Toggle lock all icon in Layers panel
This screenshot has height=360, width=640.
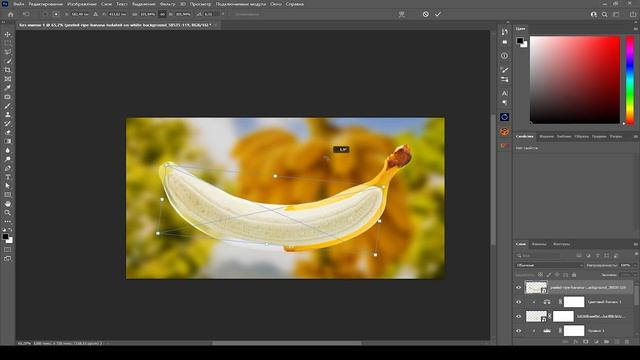574,275
